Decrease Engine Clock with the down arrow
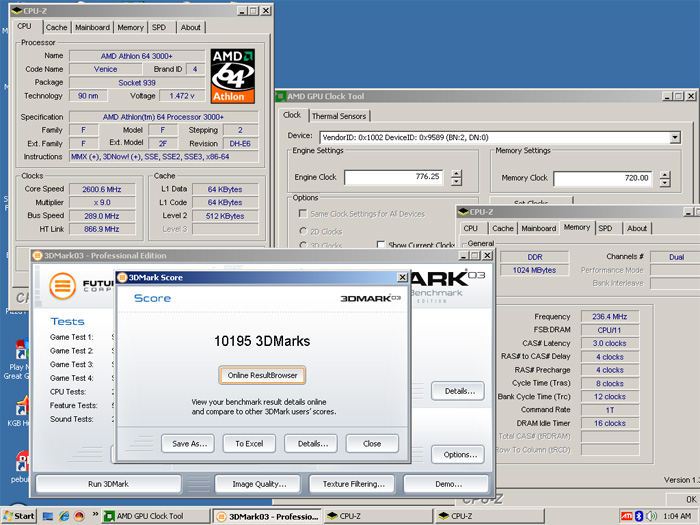The height and width of the screenshot is (525, 700). pyautogui.click(x=456, y=182)
